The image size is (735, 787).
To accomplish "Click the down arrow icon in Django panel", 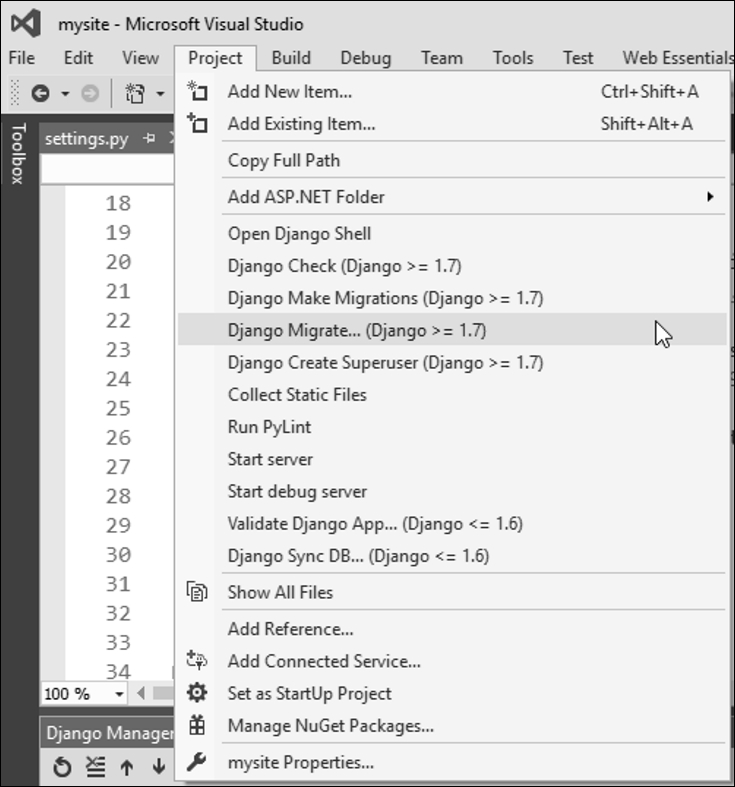I will coord(158,767).
